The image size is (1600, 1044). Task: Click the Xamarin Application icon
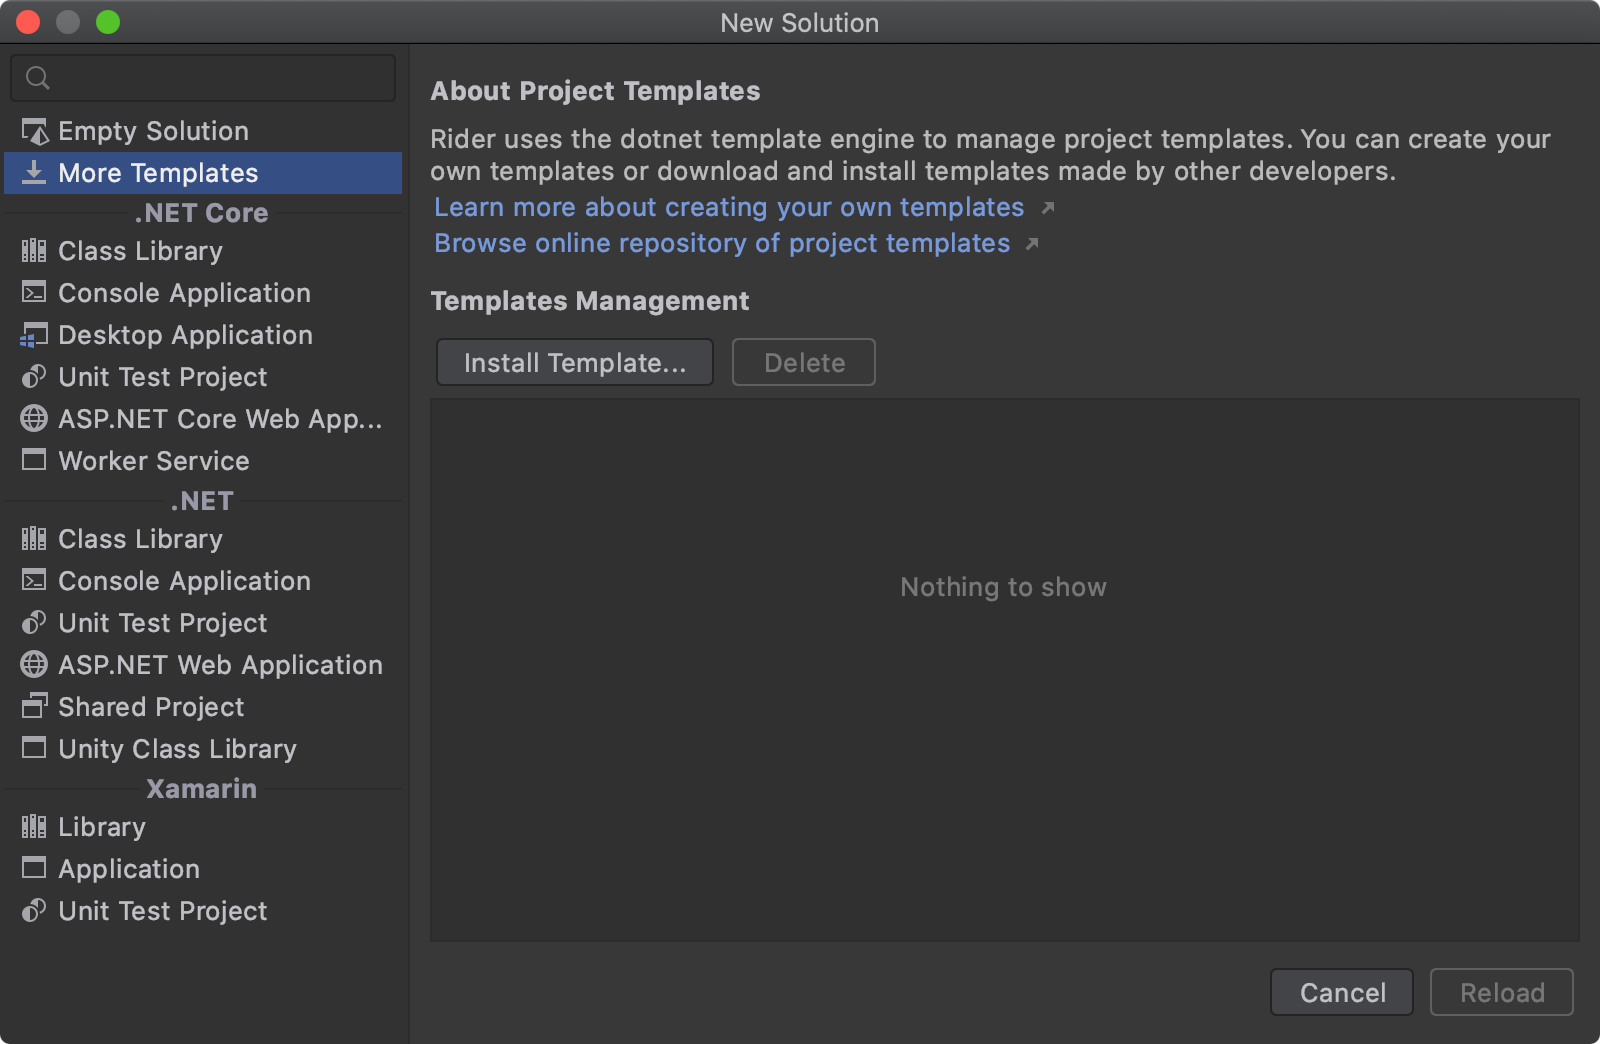click(x=34, y=869)
